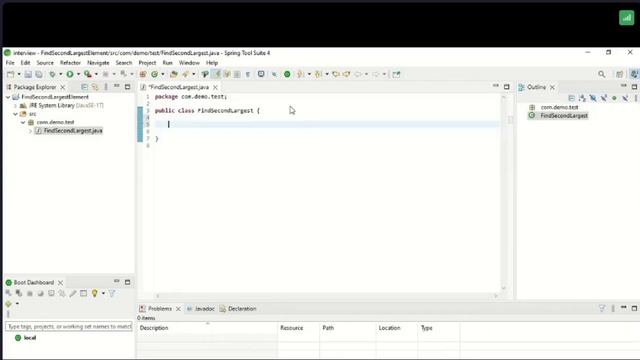Screen dimensions: 640x360
Task: Expand the FindSecondLargest.java tree node
Action: (x=31, y=131)
